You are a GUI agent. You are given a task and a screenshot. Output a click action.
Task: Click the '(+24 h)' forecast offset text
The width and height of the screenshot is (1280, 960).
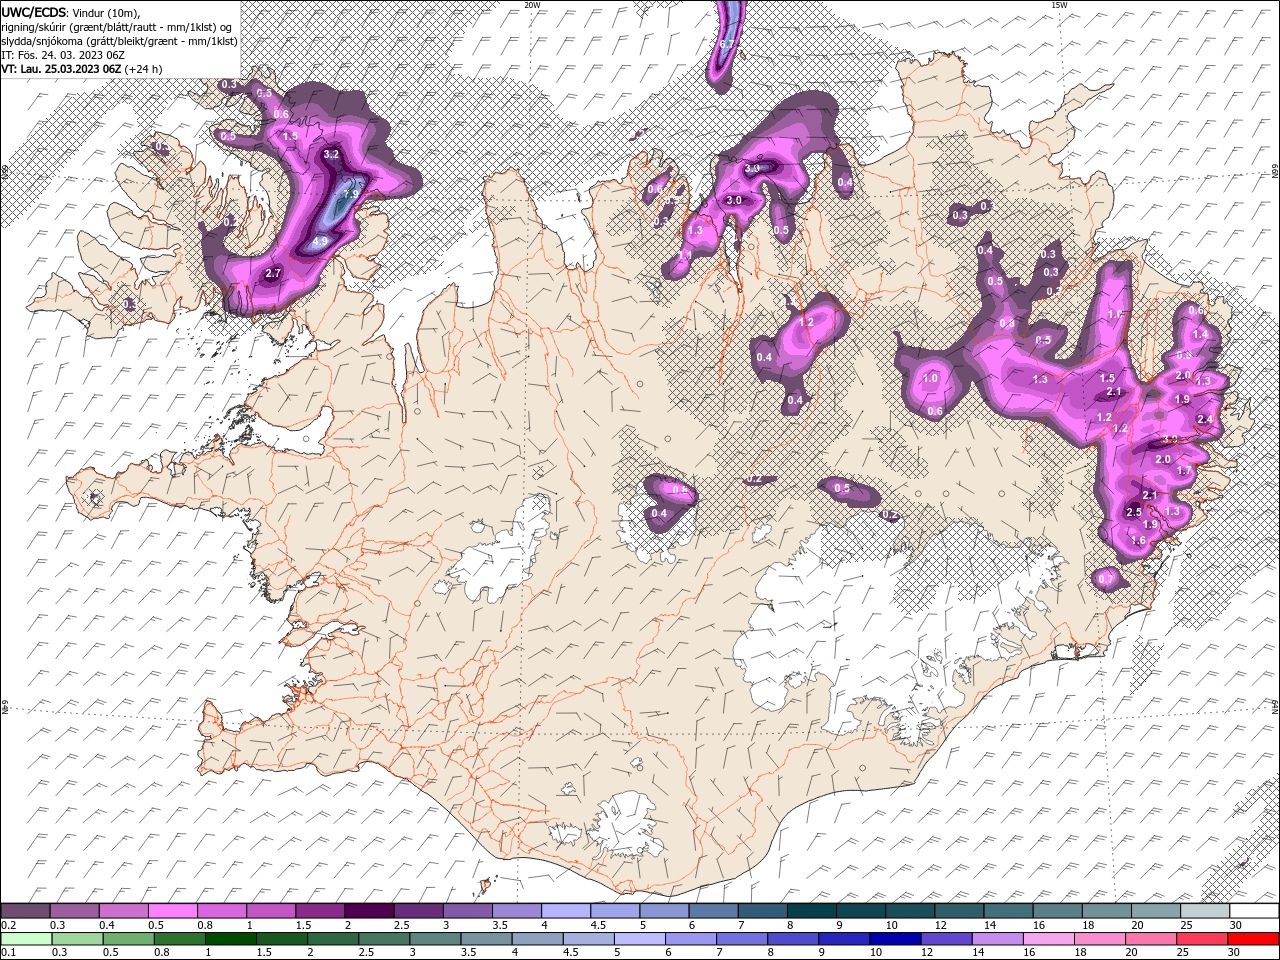click(144, 69)
